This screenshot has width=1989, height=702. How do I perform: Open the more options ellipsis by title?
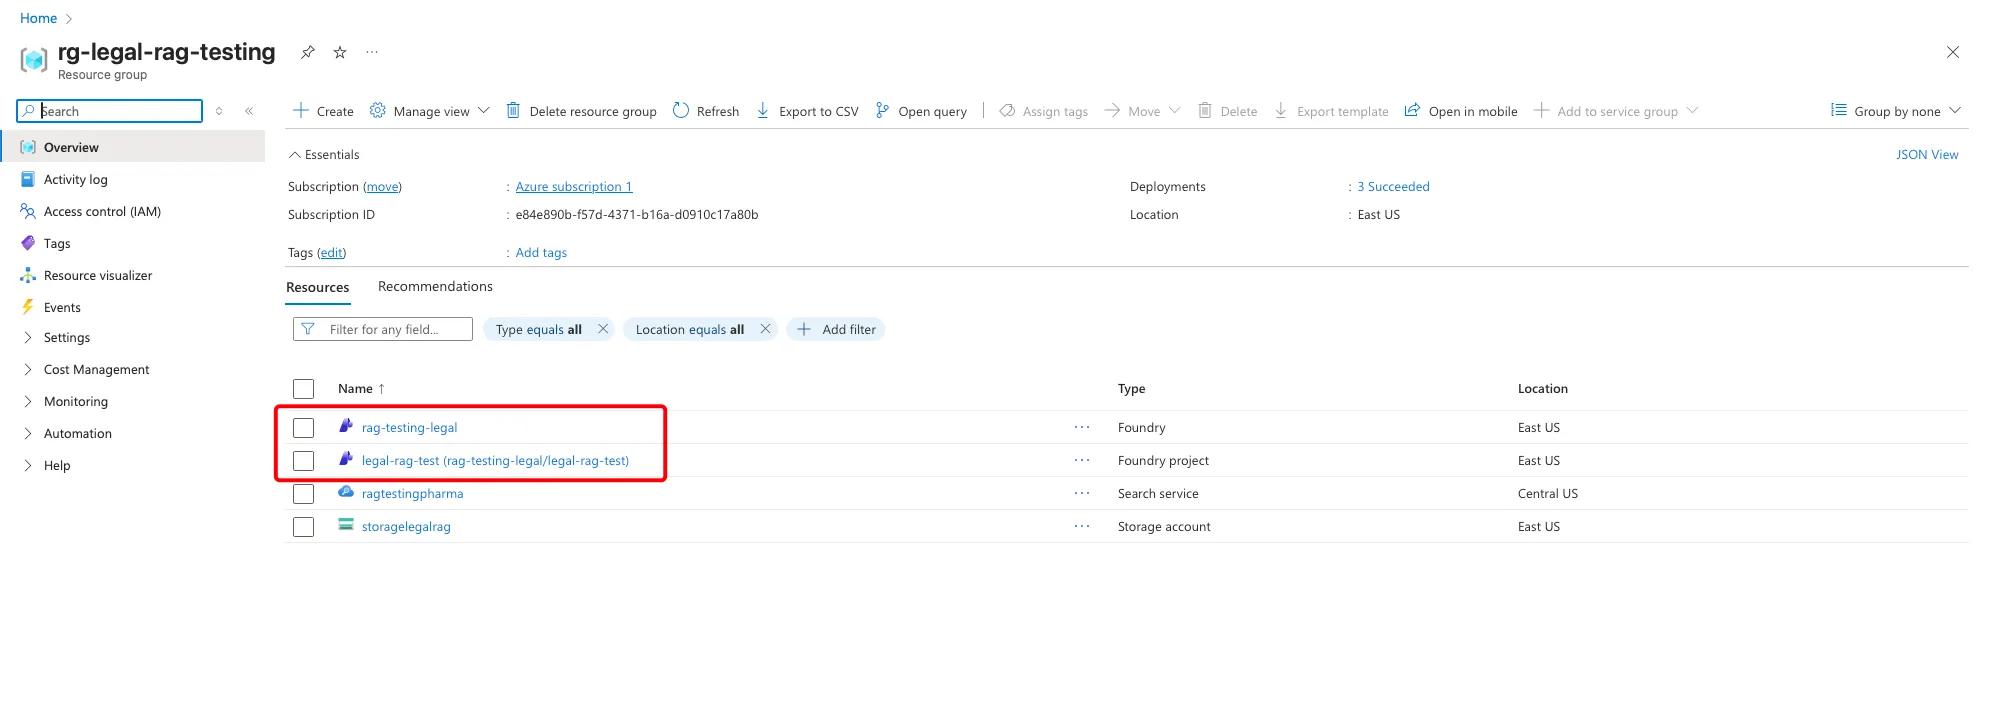372,52
